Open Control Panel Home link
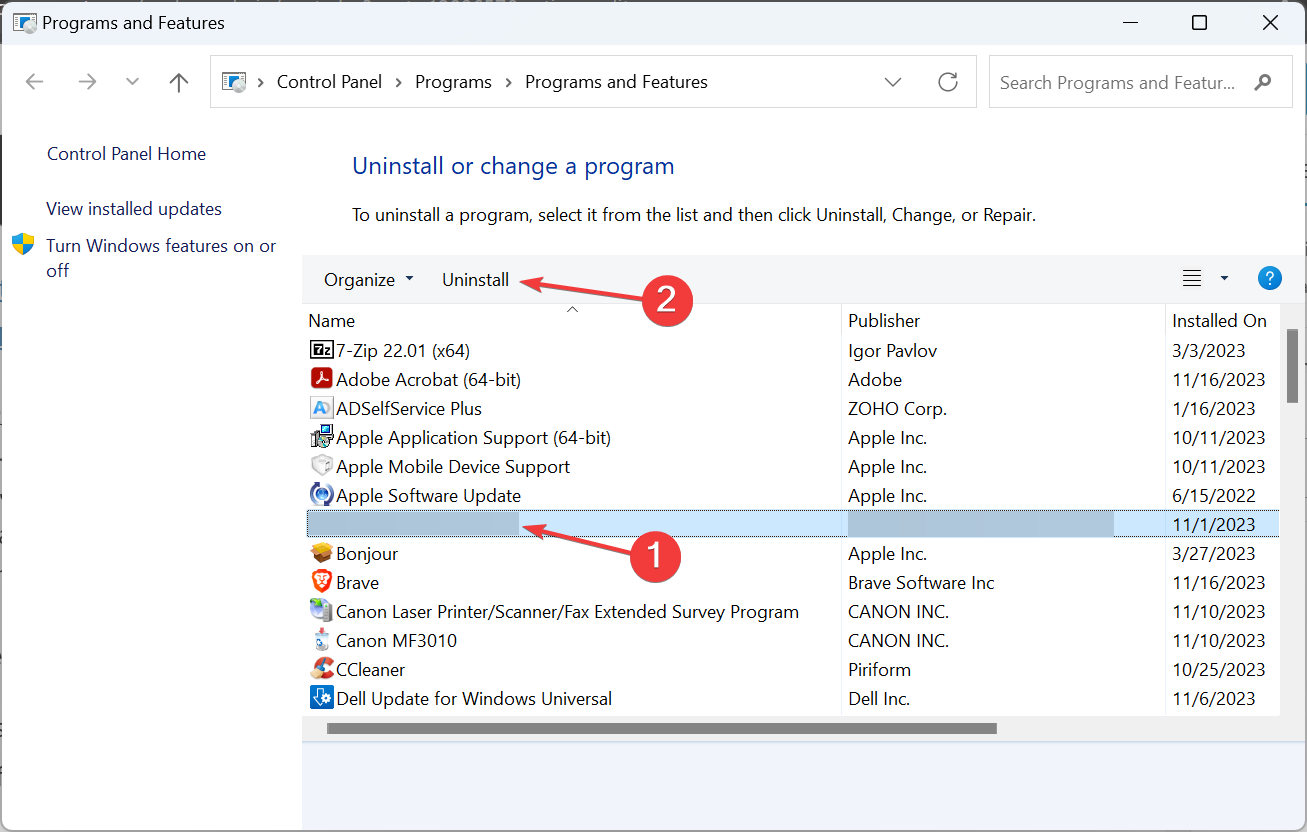 [x=126, y=154]
